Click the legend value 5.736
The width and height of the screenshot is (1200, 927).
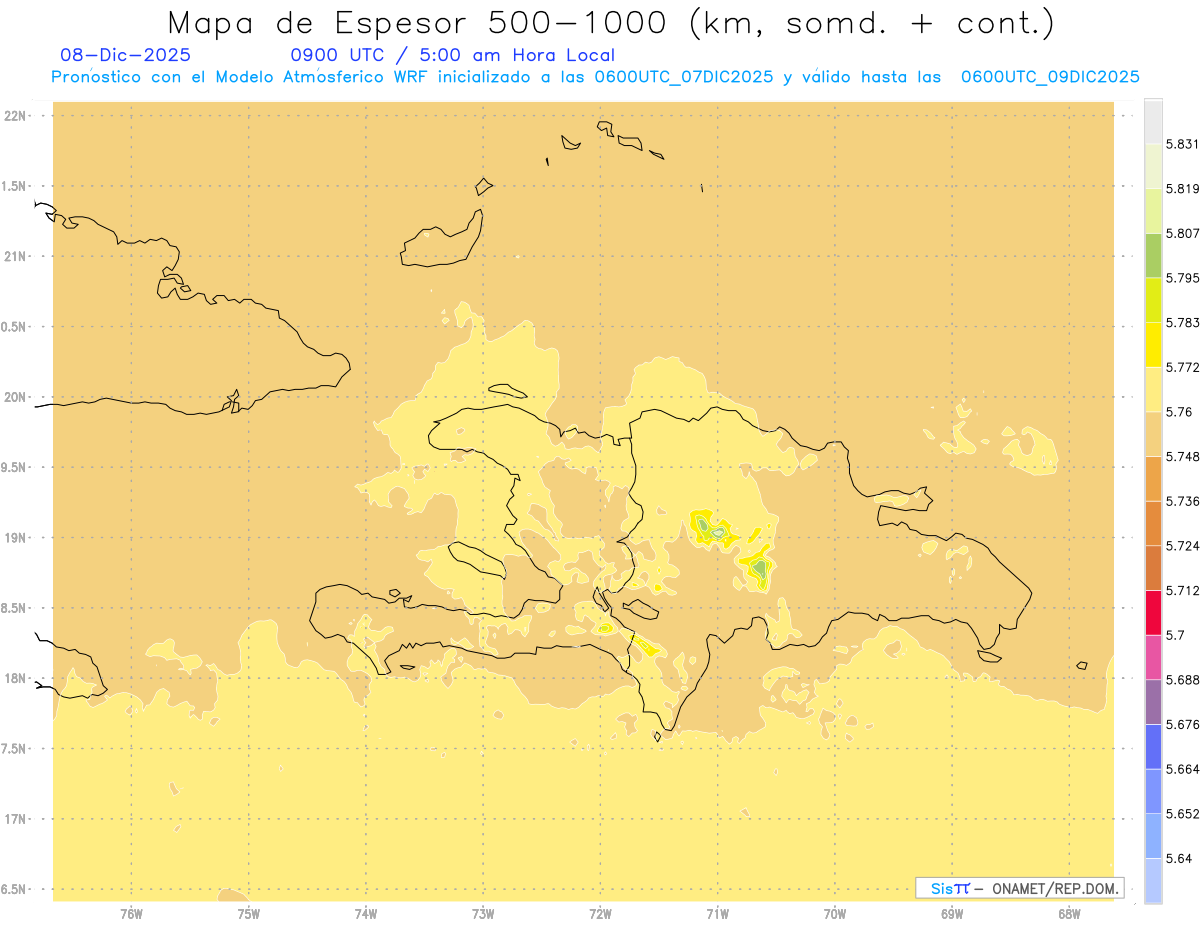click(x=1183, y=501)
